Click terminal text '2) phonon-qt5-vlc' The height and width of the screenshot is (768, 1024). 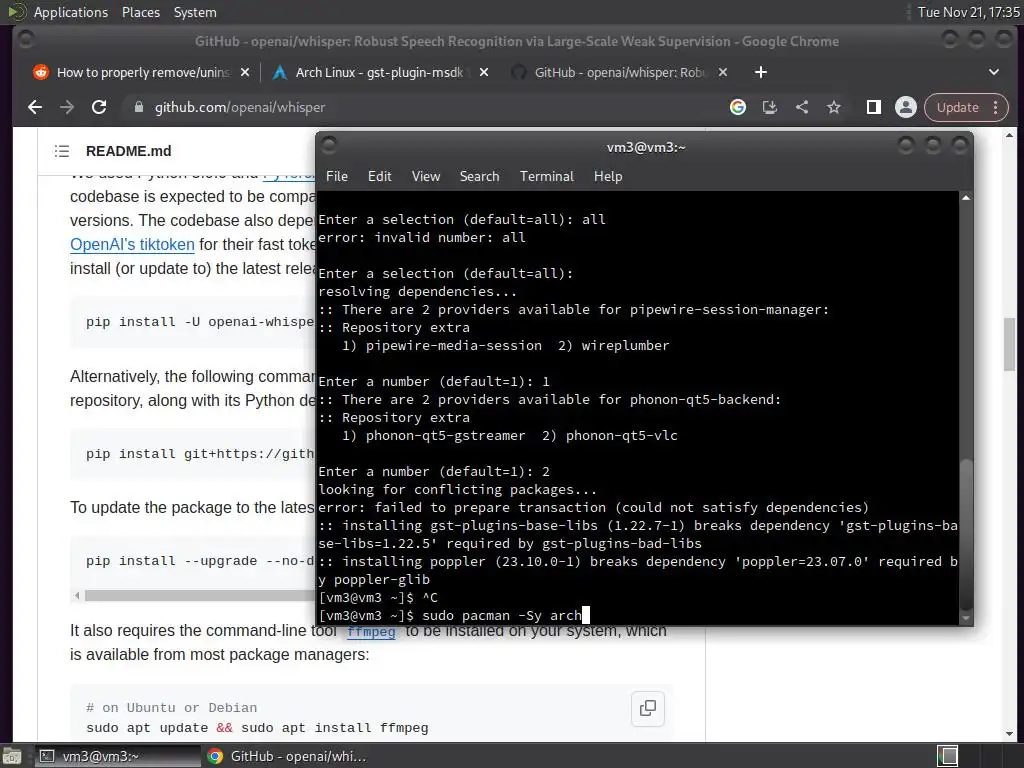[x=610, y=436]
